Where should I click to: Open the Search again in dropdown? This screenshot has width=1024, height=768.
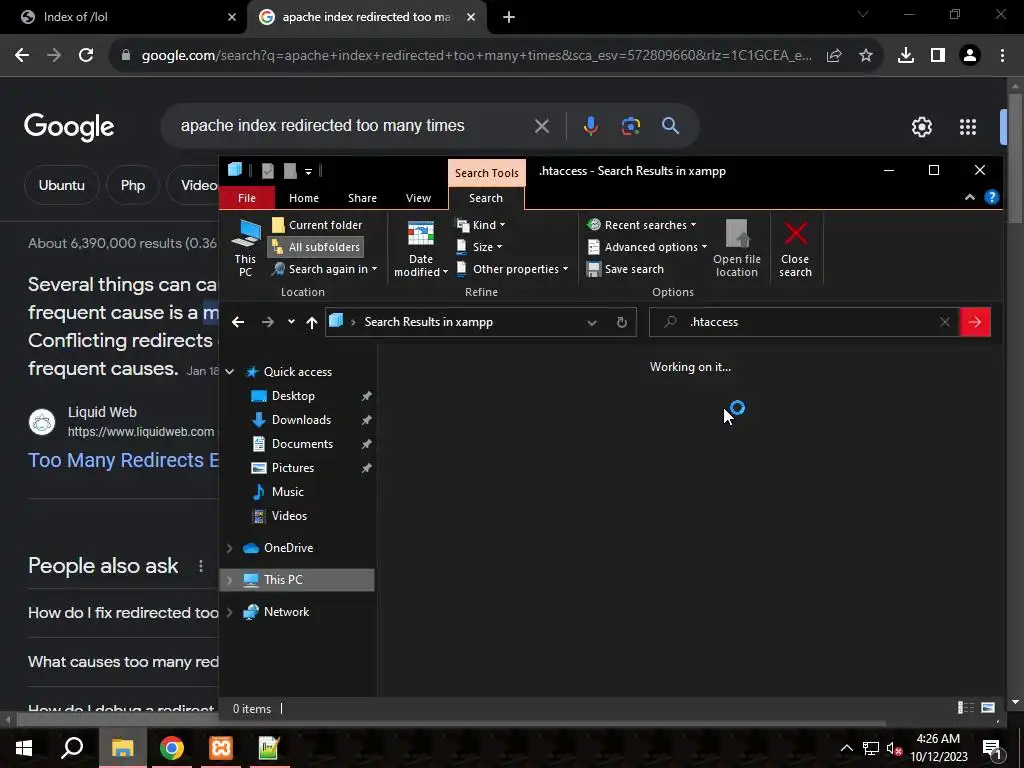click(x=325, y=269)
